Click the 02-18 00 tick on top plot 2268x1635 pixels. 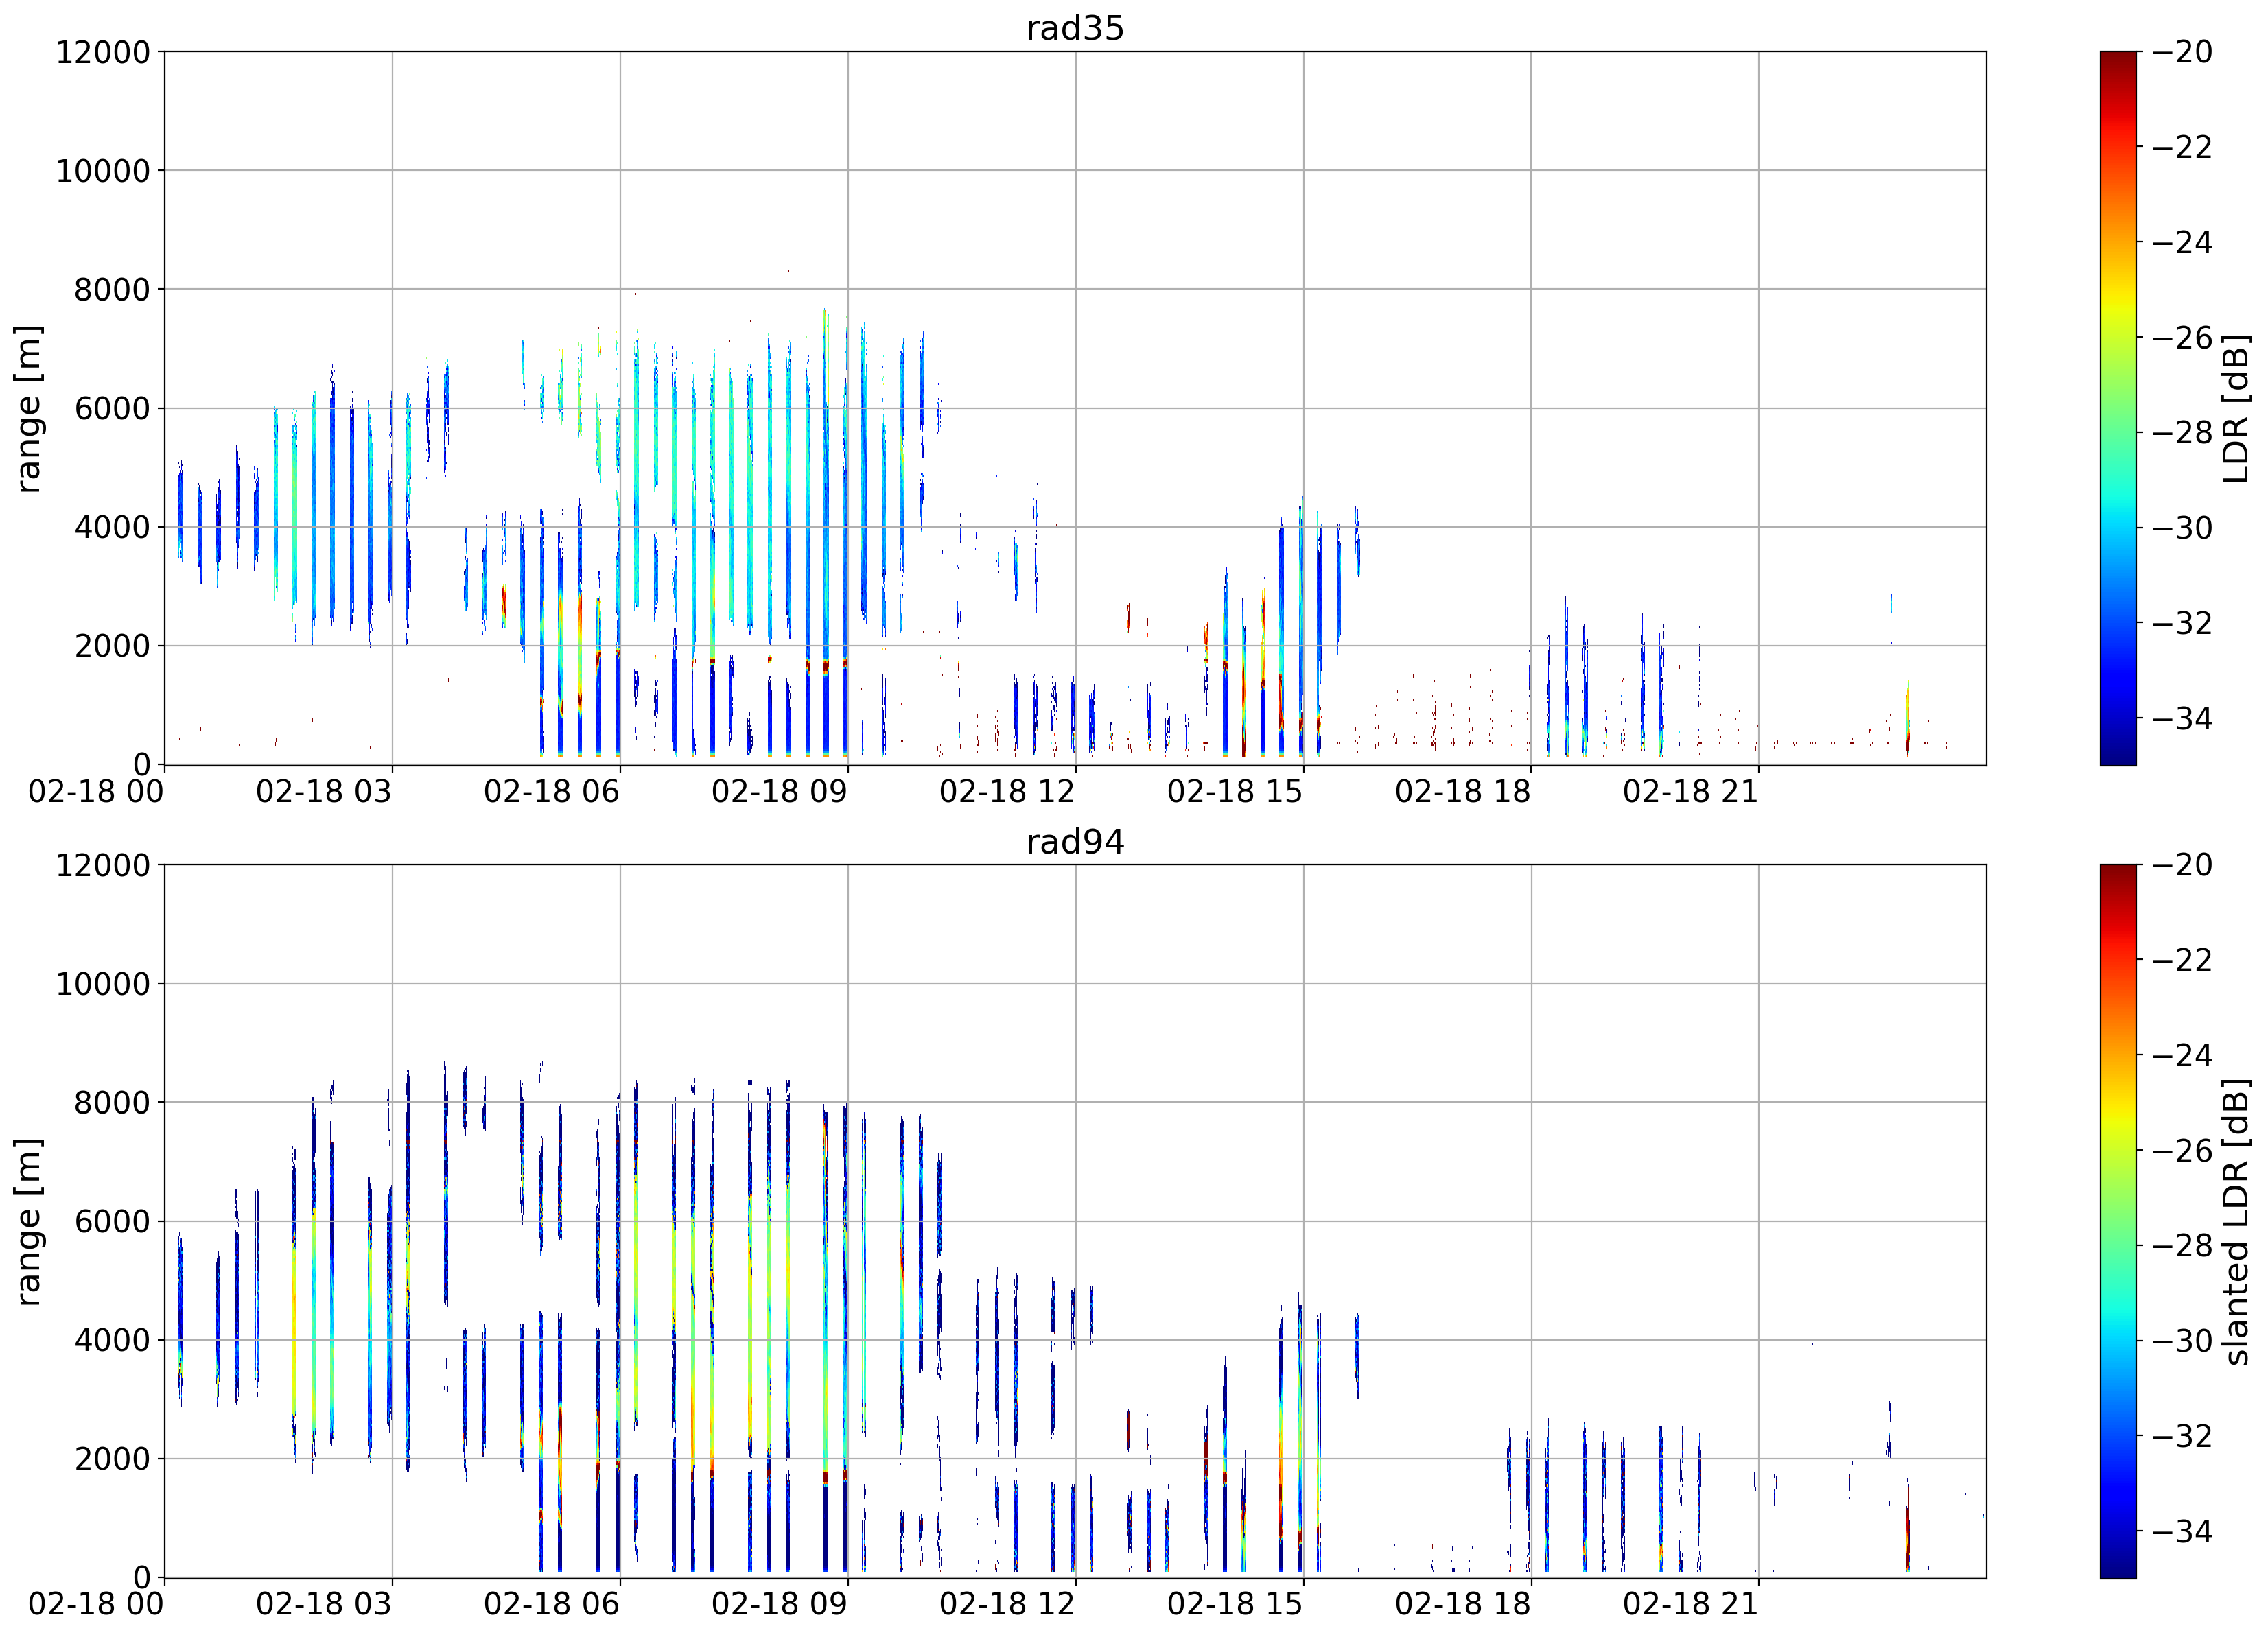tap(96, 792)
